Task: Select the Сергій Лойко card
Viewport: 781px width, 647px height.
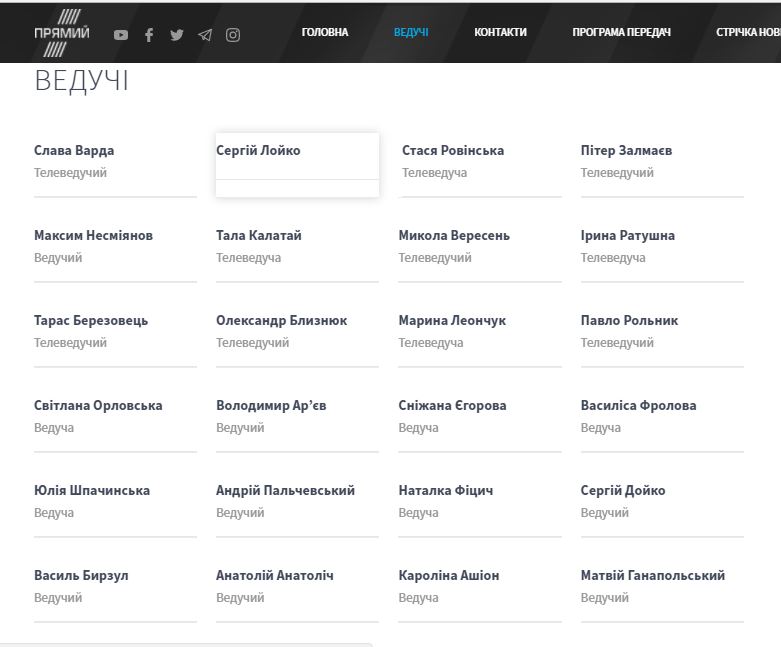Action: (258, 151)
